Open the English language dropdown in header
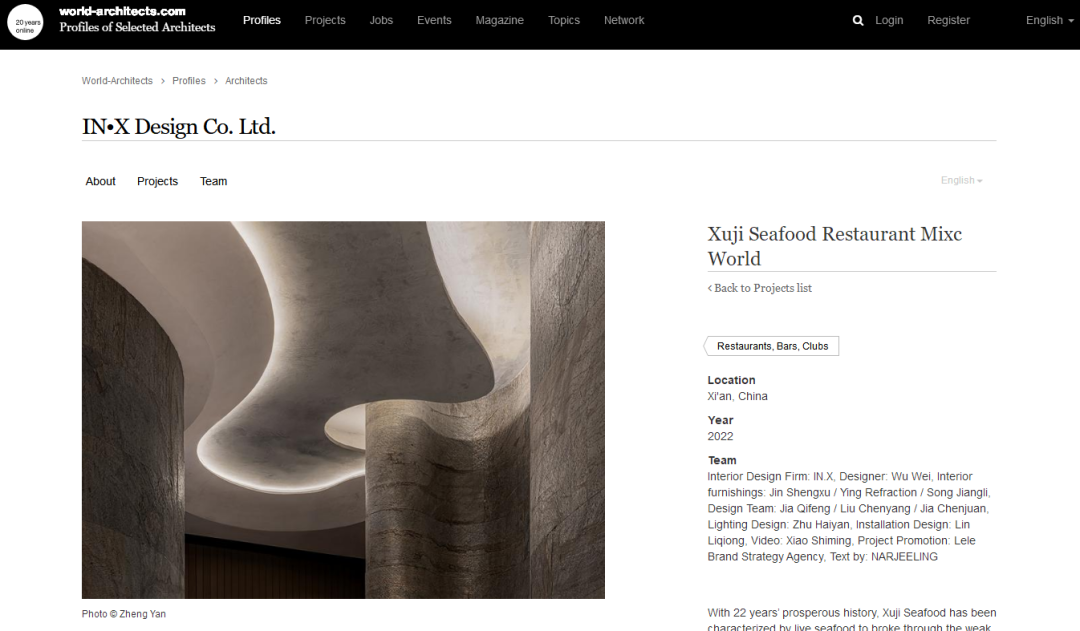Viewport: 1080px width, 631px height. pyautogui.click(x=1049, y=20)
